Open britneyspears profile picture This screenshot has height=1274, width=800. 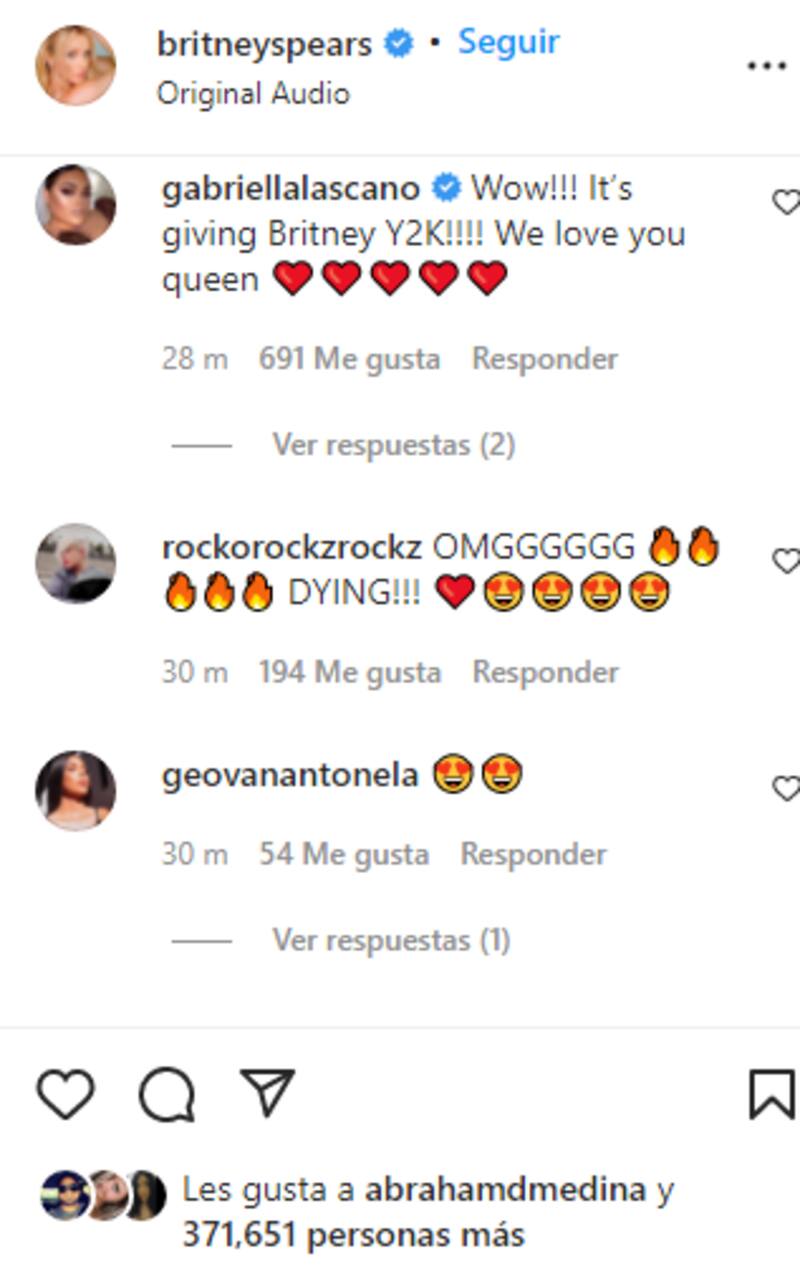(x=76, y=66)
